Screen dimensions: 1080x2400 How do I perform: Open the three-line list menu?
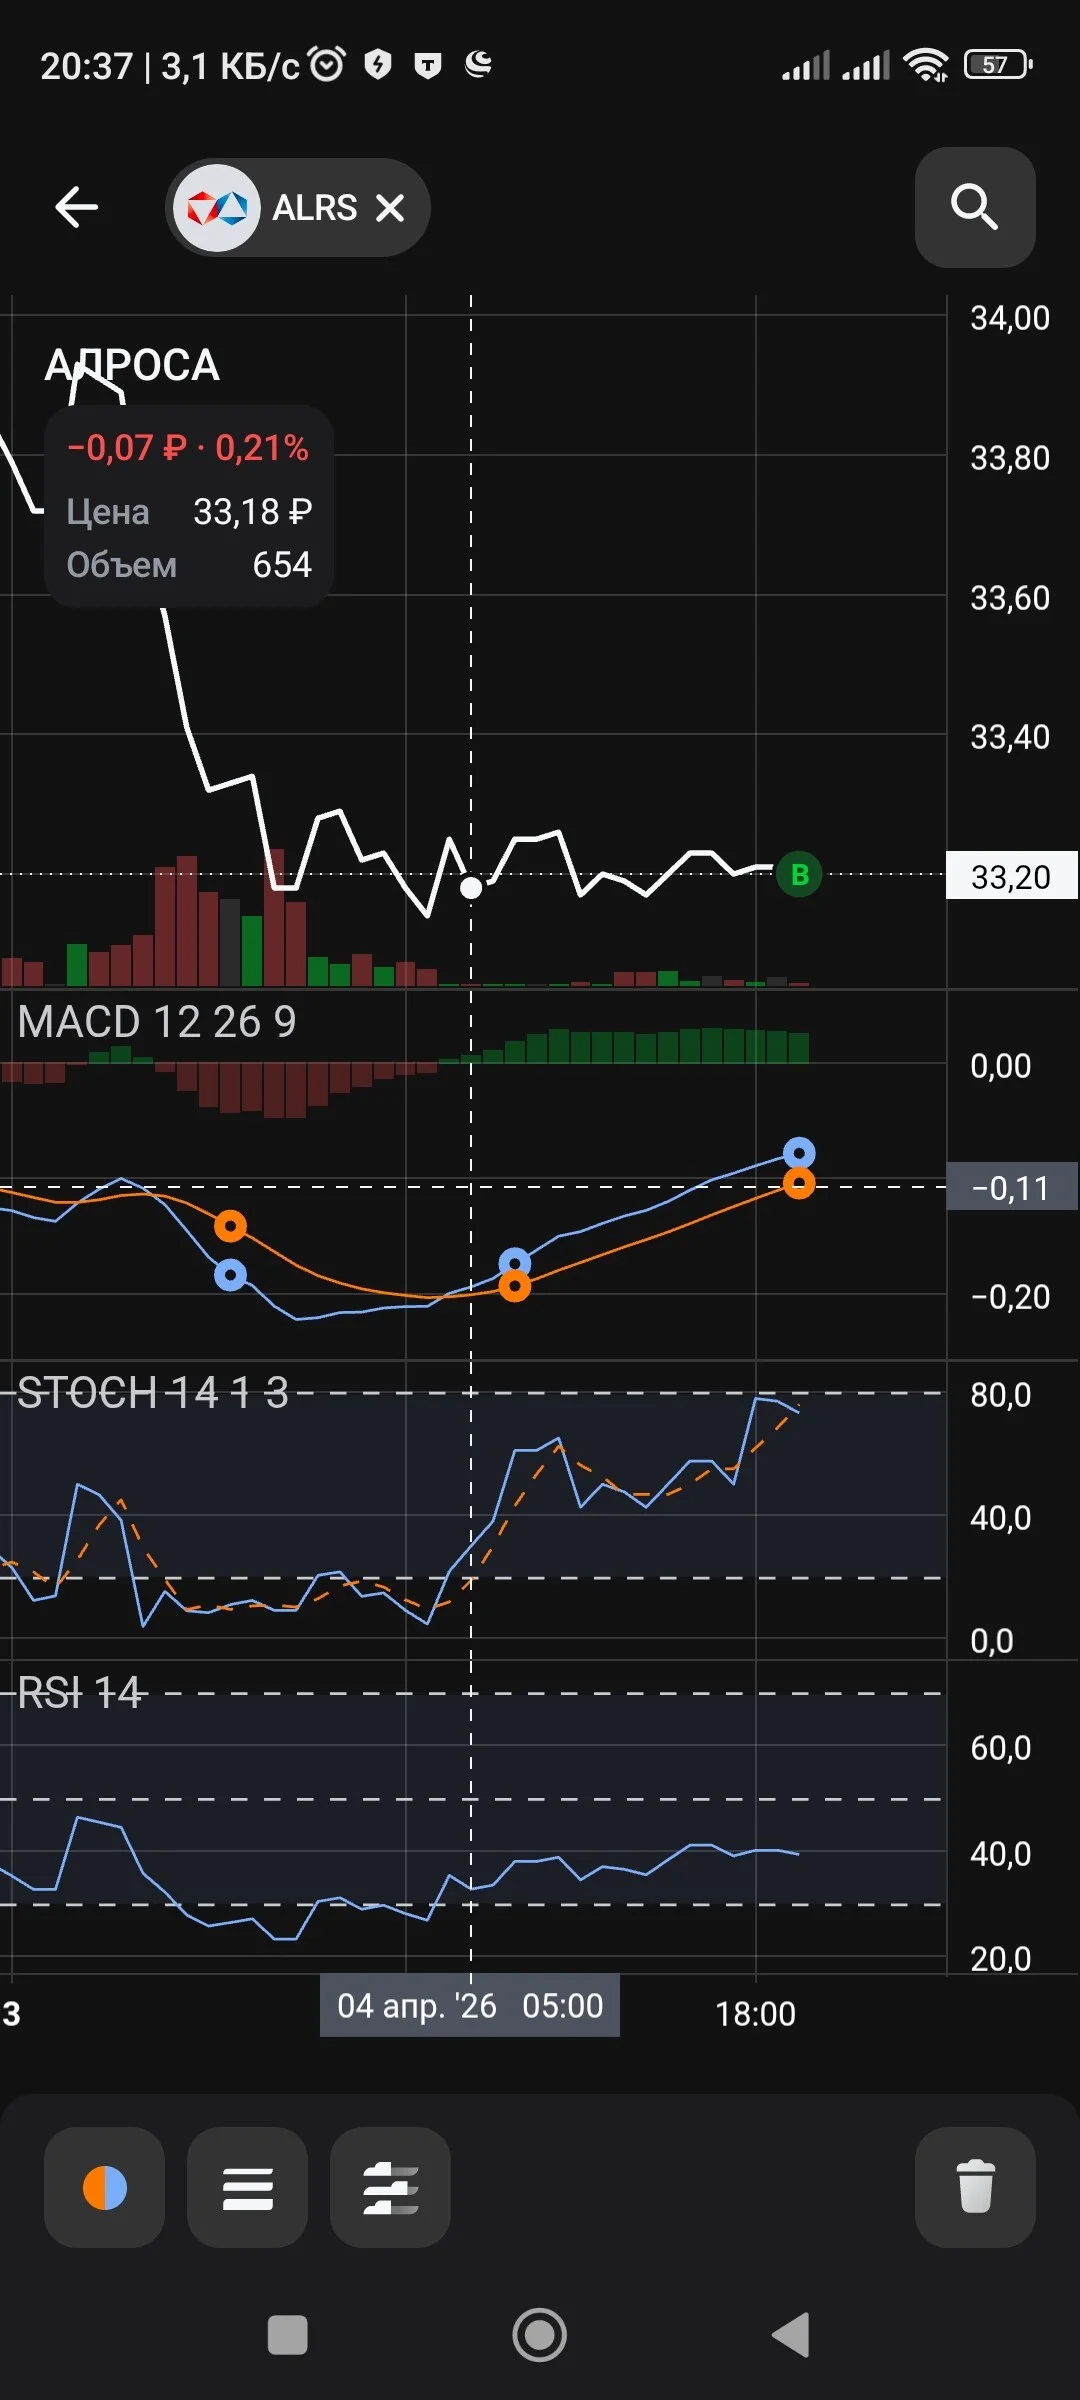click(247, 2187)
